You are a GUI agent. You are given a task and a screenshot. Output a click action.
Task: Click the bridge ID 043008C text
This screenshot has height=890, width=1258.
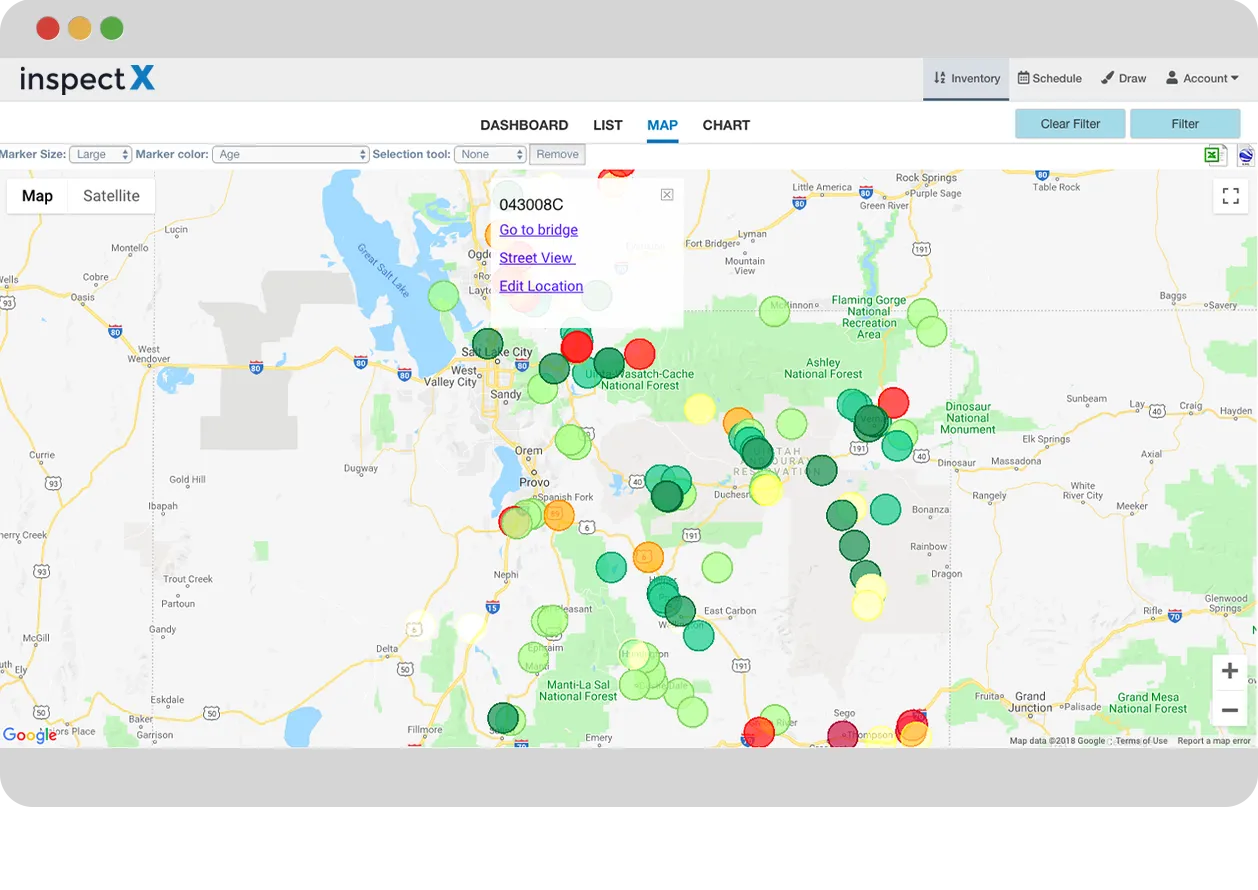point(531,205)
